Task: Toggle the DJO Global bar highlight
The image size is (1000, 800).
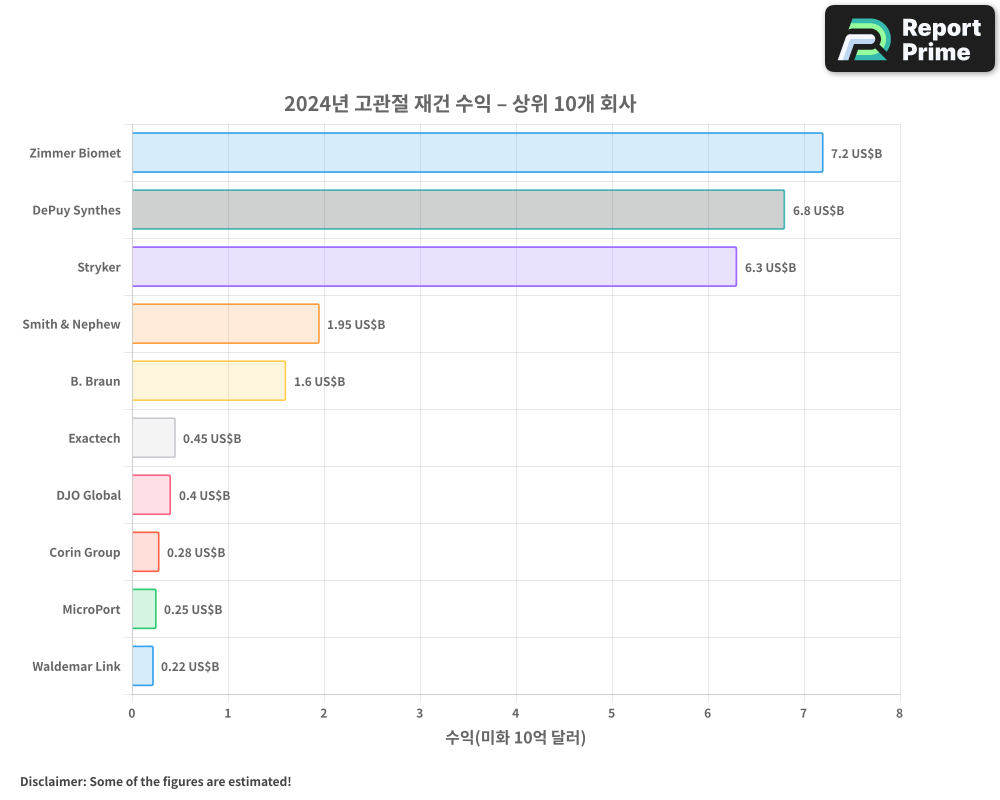Action: (x=150, y=495)
